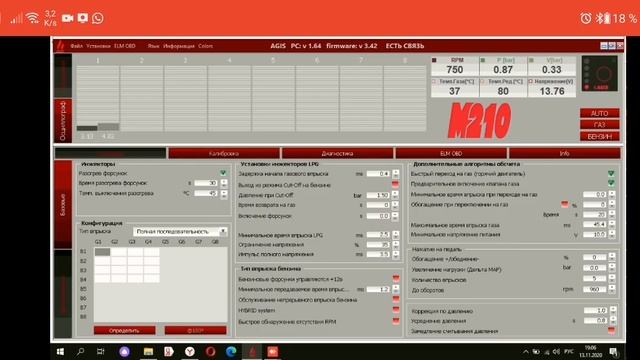Toggle enrichment when switching to gas
Screen dimensions: 640x360
pyautogui.click(x=564, y=204)
